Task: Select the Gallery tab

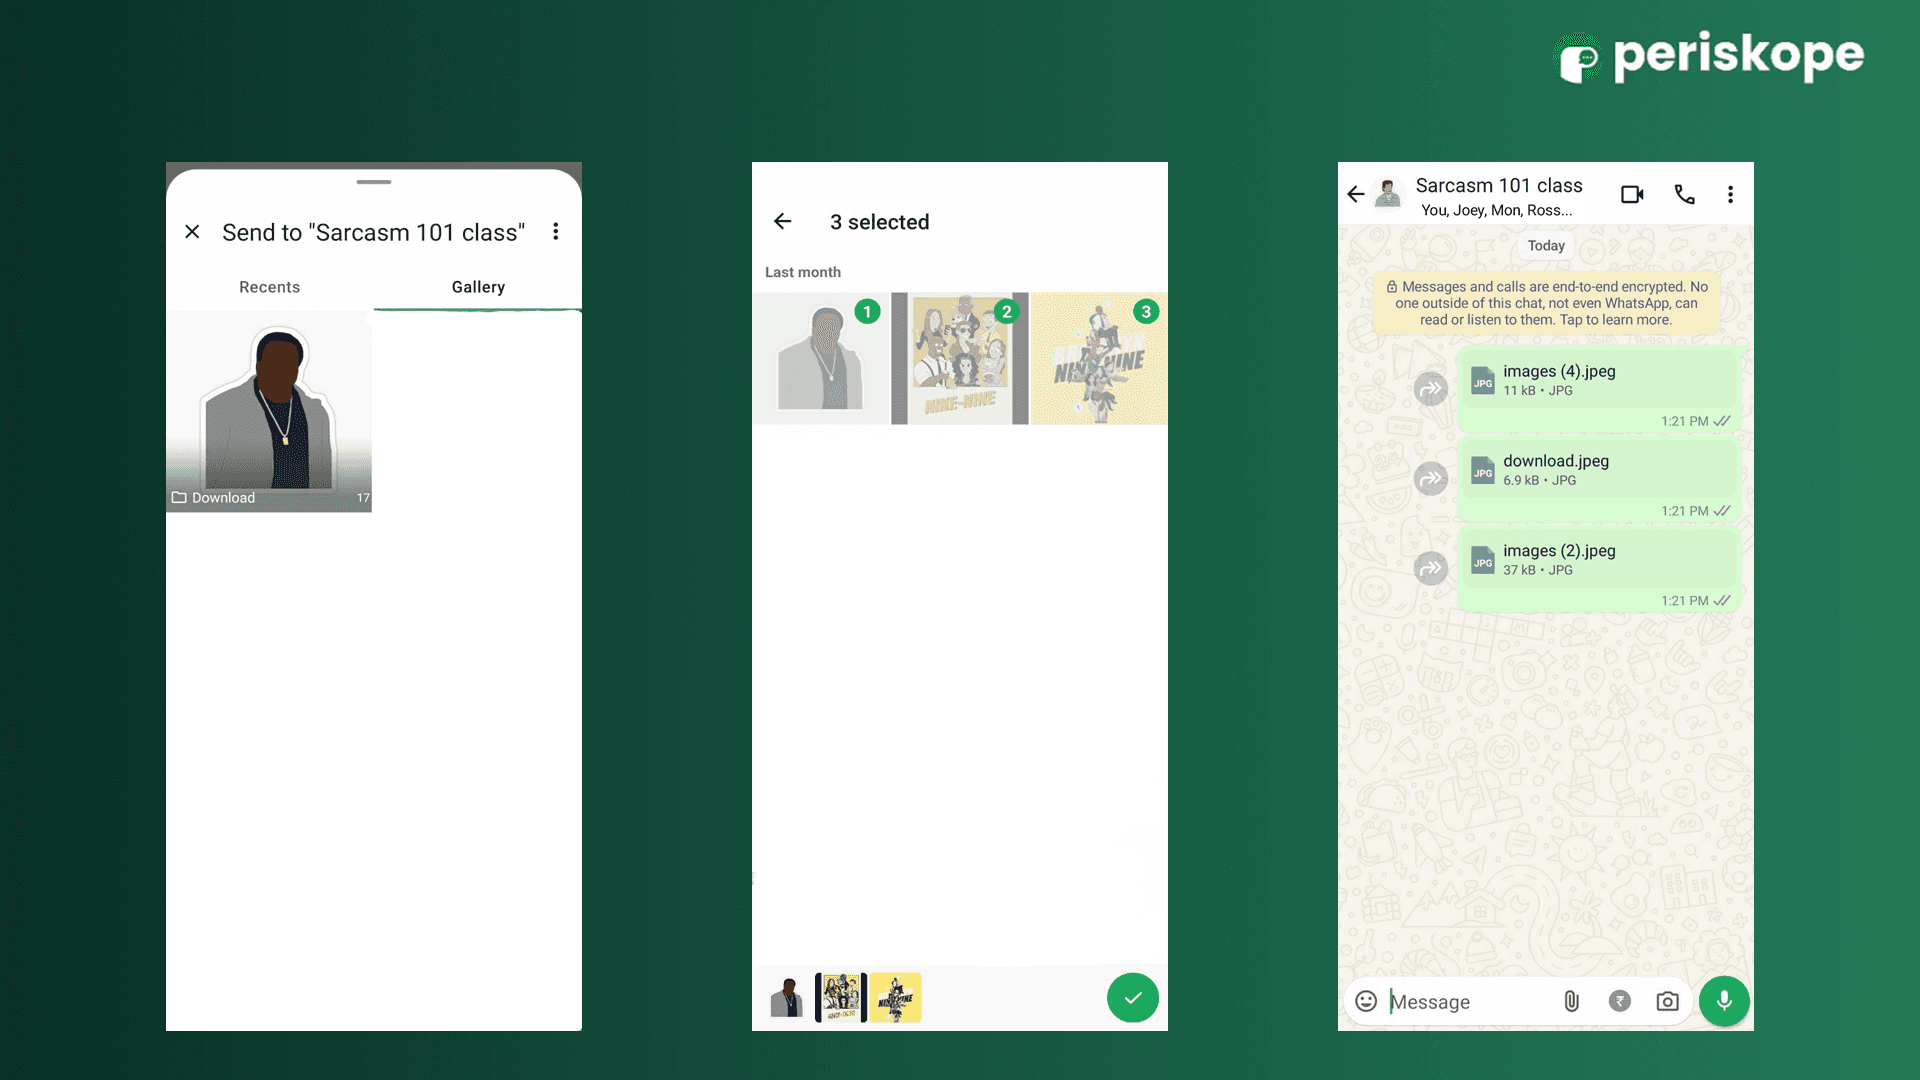Action: point(478,287)
